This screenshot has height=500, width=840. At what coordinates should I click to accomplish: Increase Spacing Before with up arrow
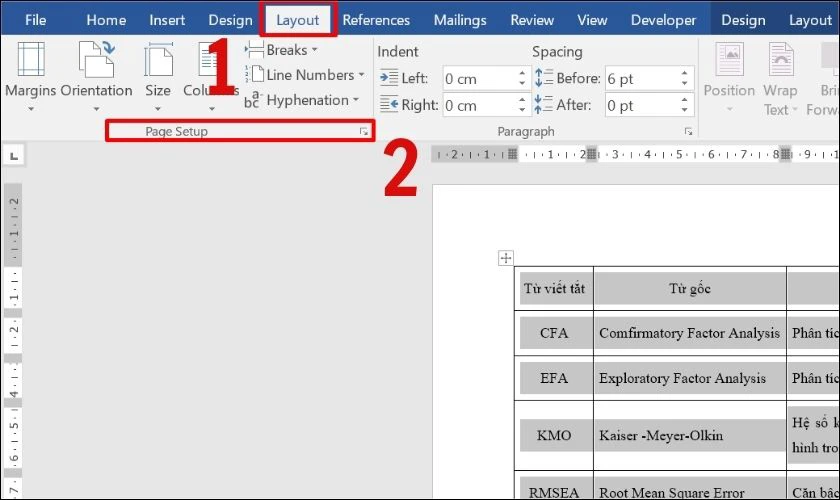pos(685,73)
